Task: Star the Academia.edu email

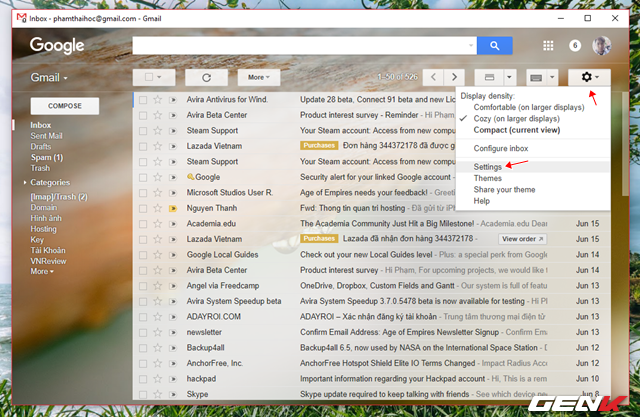Action: 158,224
